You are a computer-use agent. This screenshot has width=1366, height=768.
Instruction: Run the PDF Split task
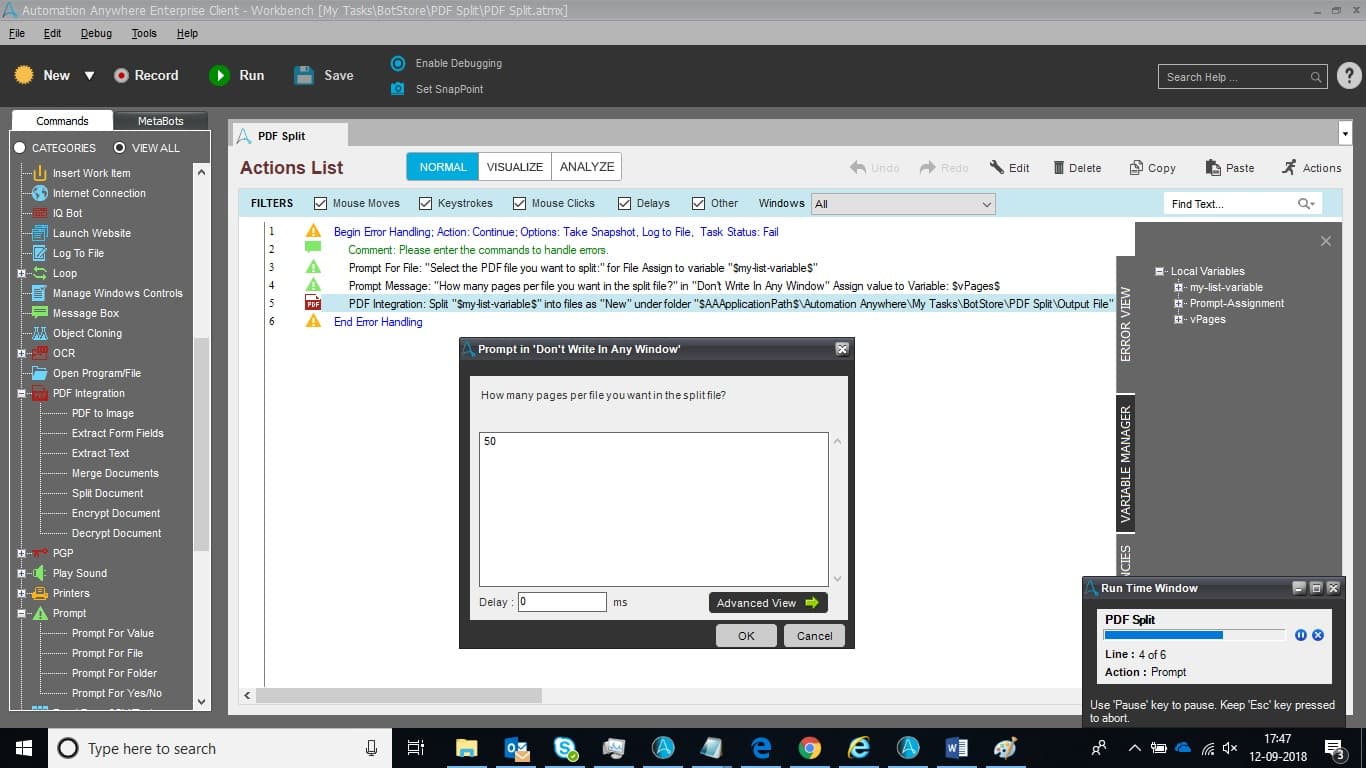[x=237, y=75]
